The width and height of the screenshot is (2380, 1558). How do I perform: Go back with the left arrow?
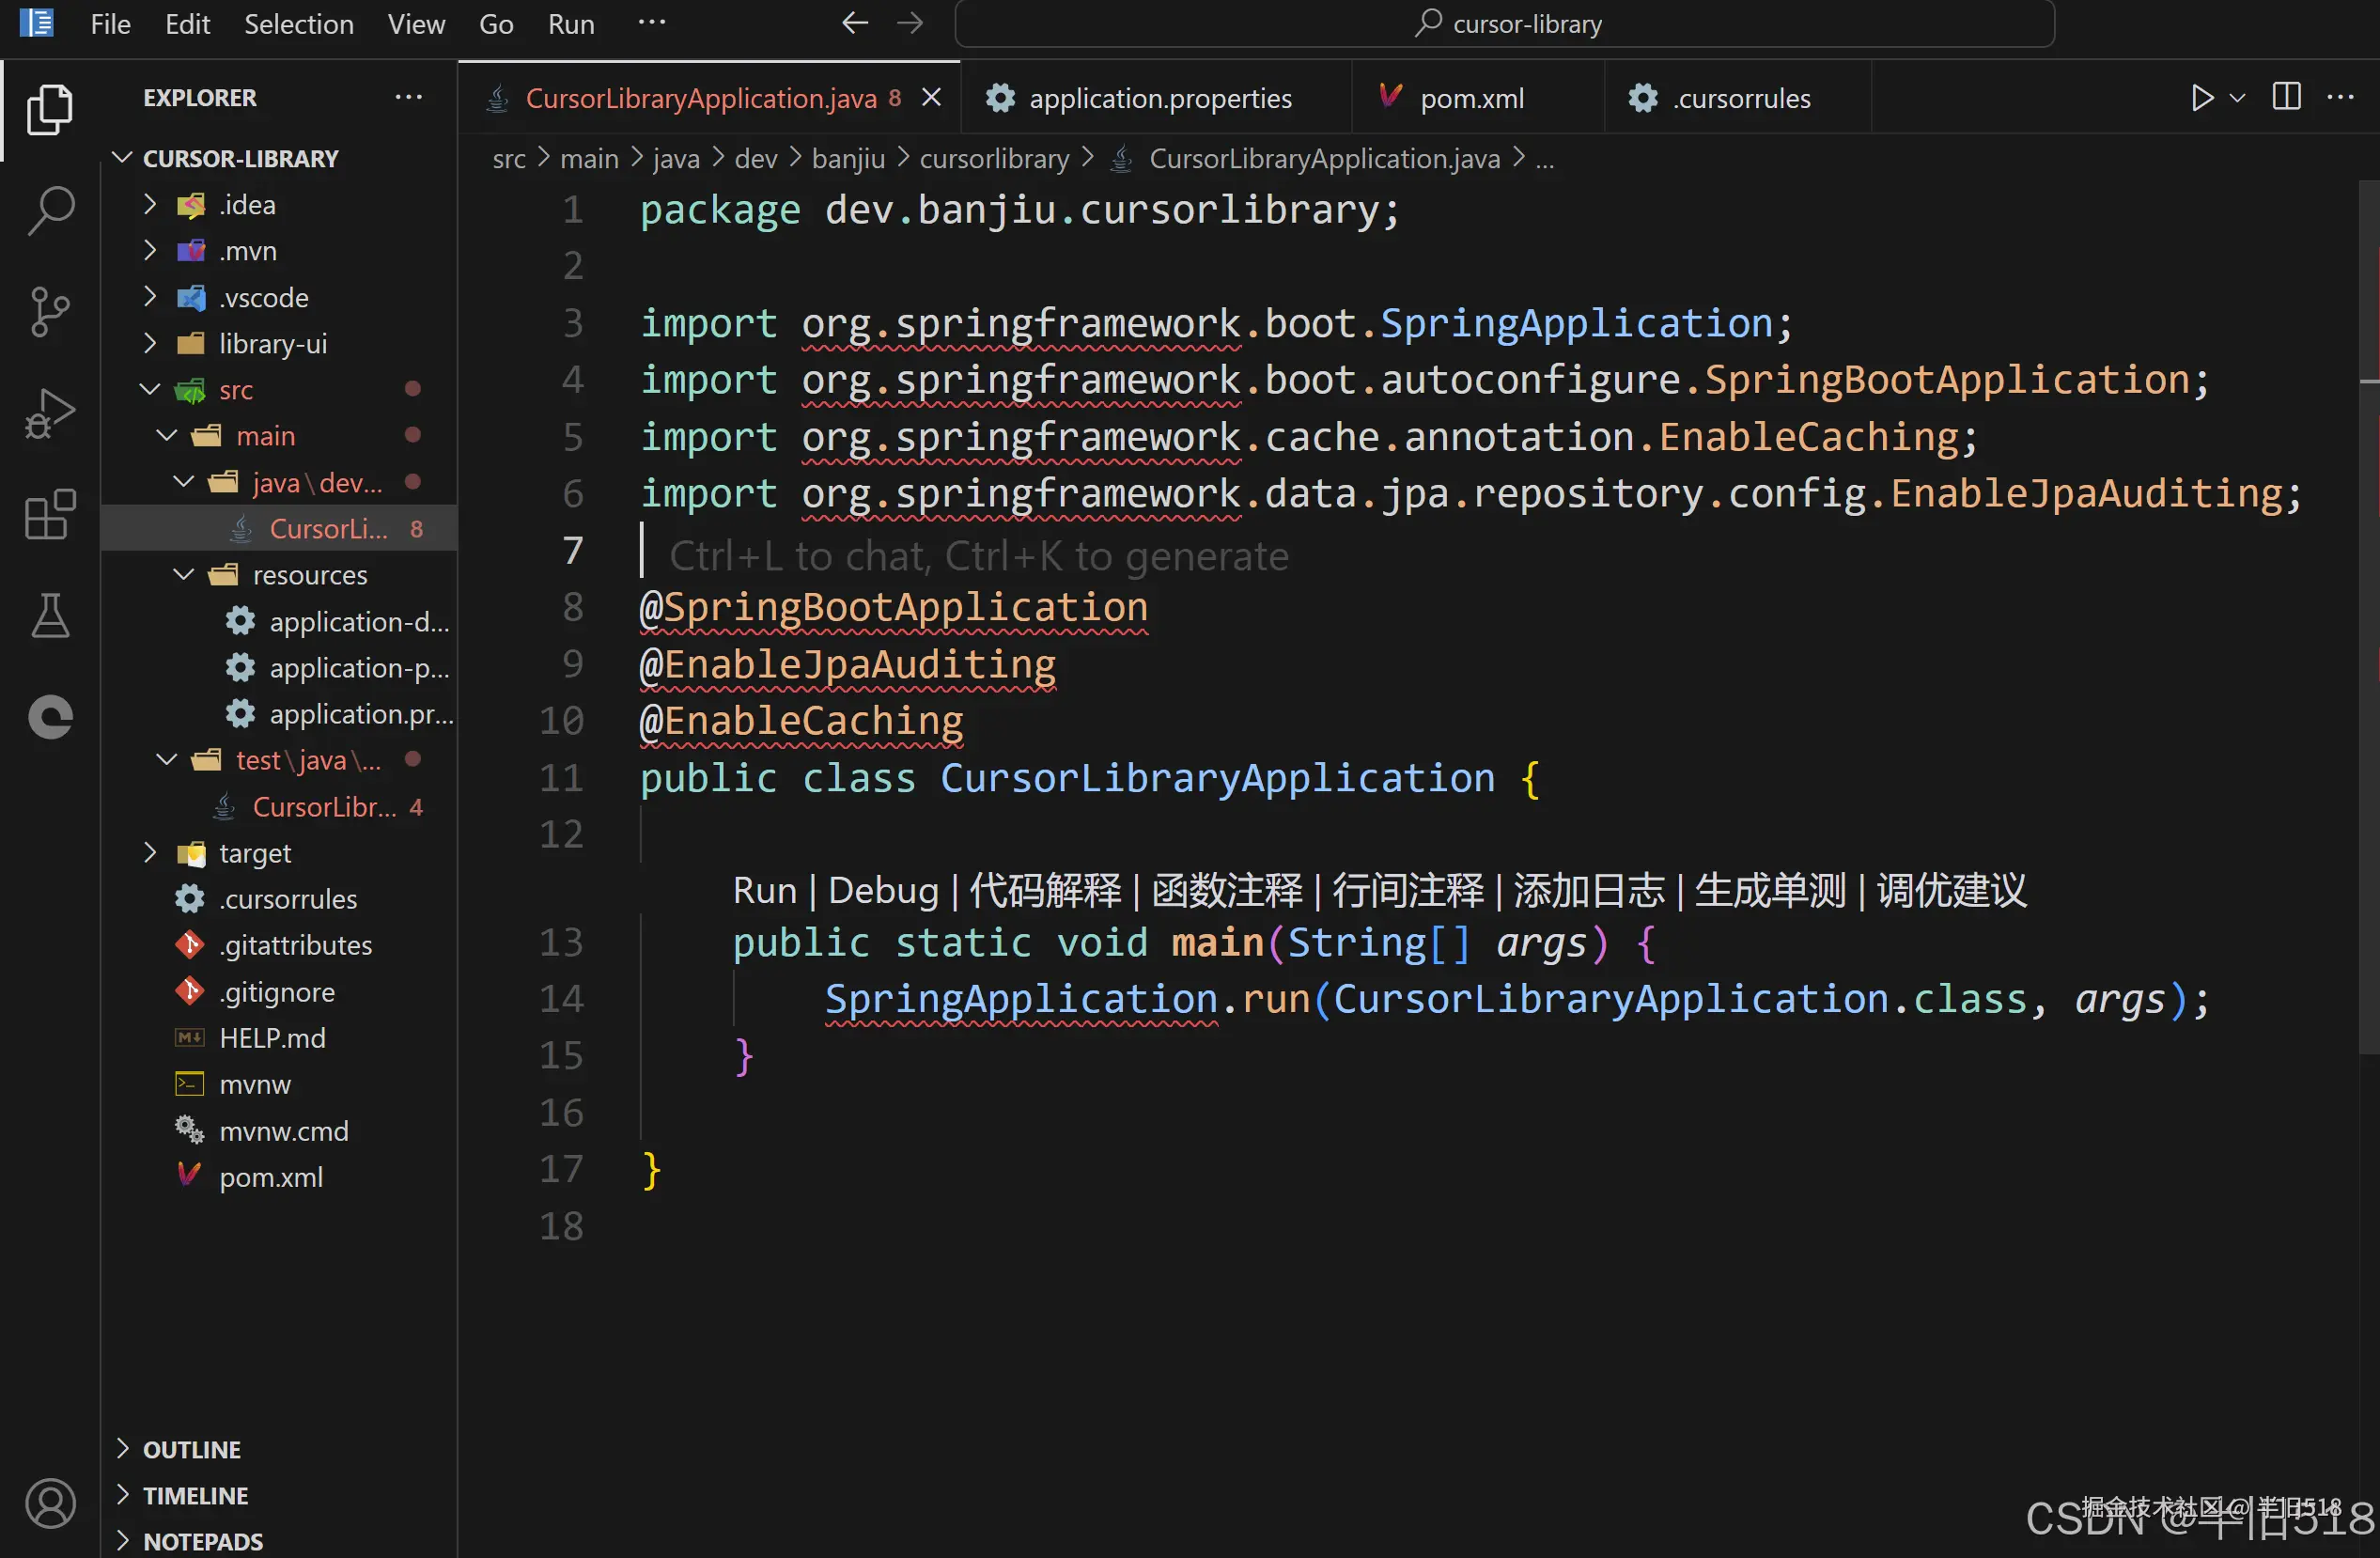pyautogui.click(x=854, y=23)
